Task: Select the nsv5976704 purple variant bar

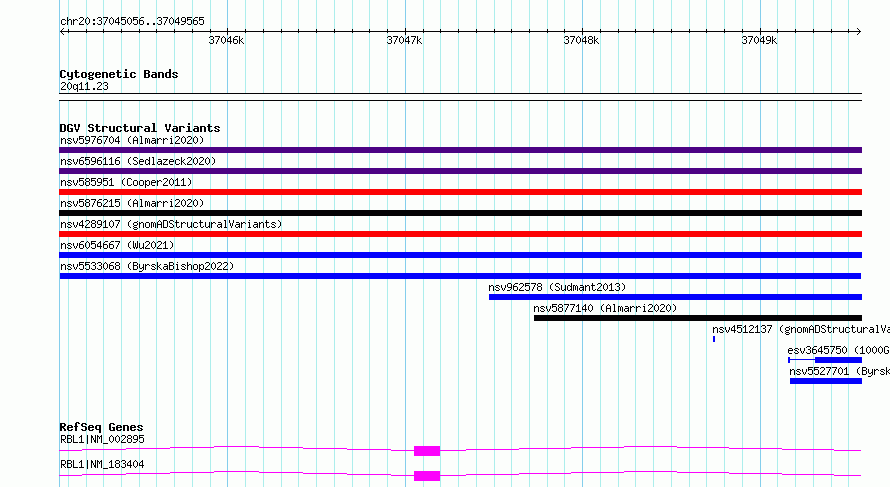Action: (460, 150)
